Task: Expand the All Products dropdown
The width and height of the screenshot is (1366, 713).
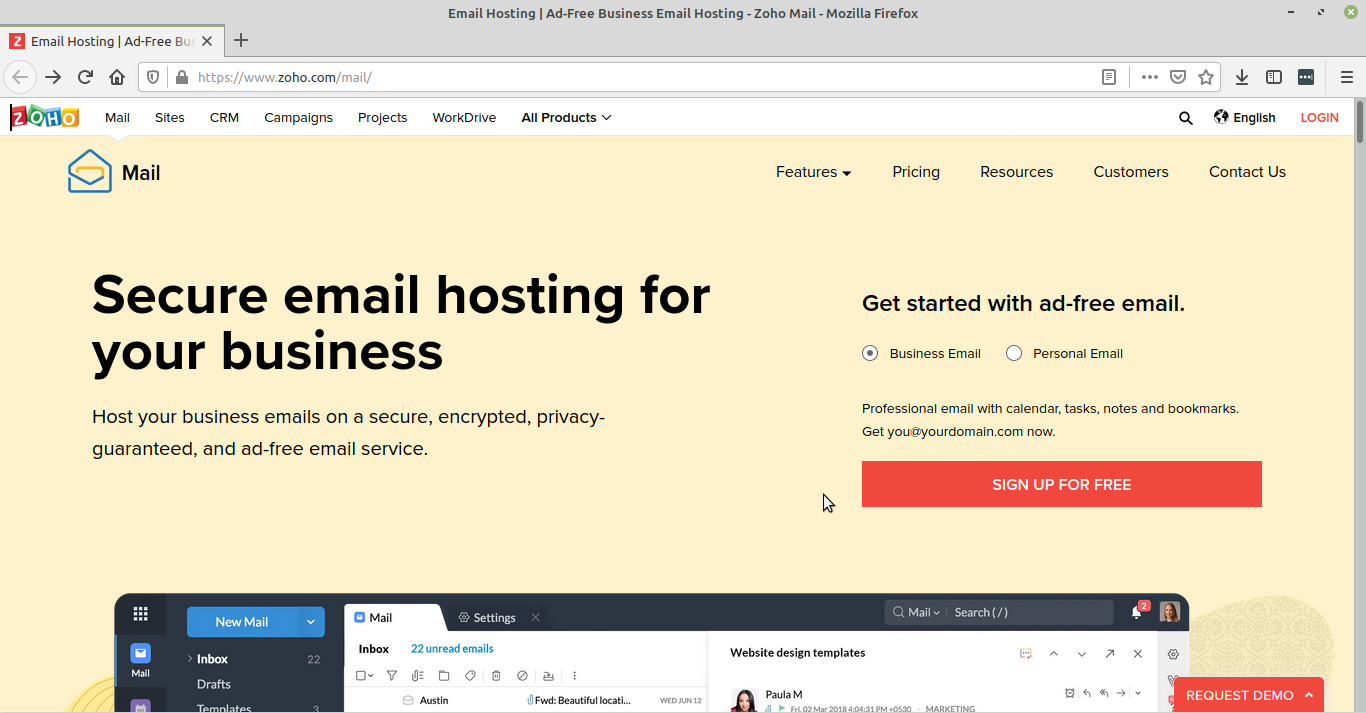Action: tap(566, 118)
